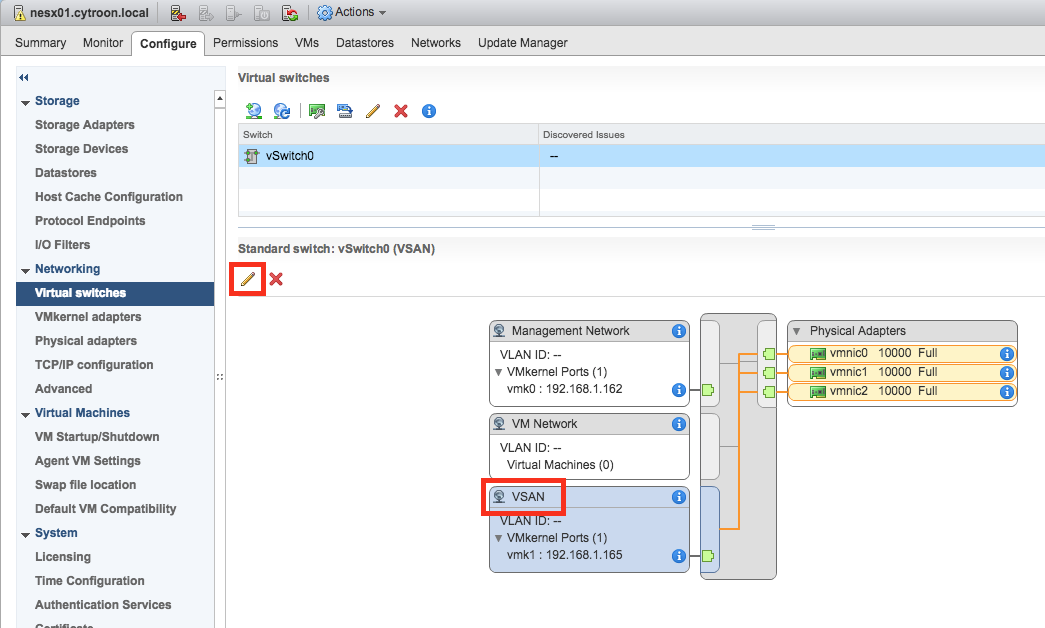The height and width of the screenshot is (628, 1045).
Task: Select Host Cache Configuration
Action: point(109,197)
